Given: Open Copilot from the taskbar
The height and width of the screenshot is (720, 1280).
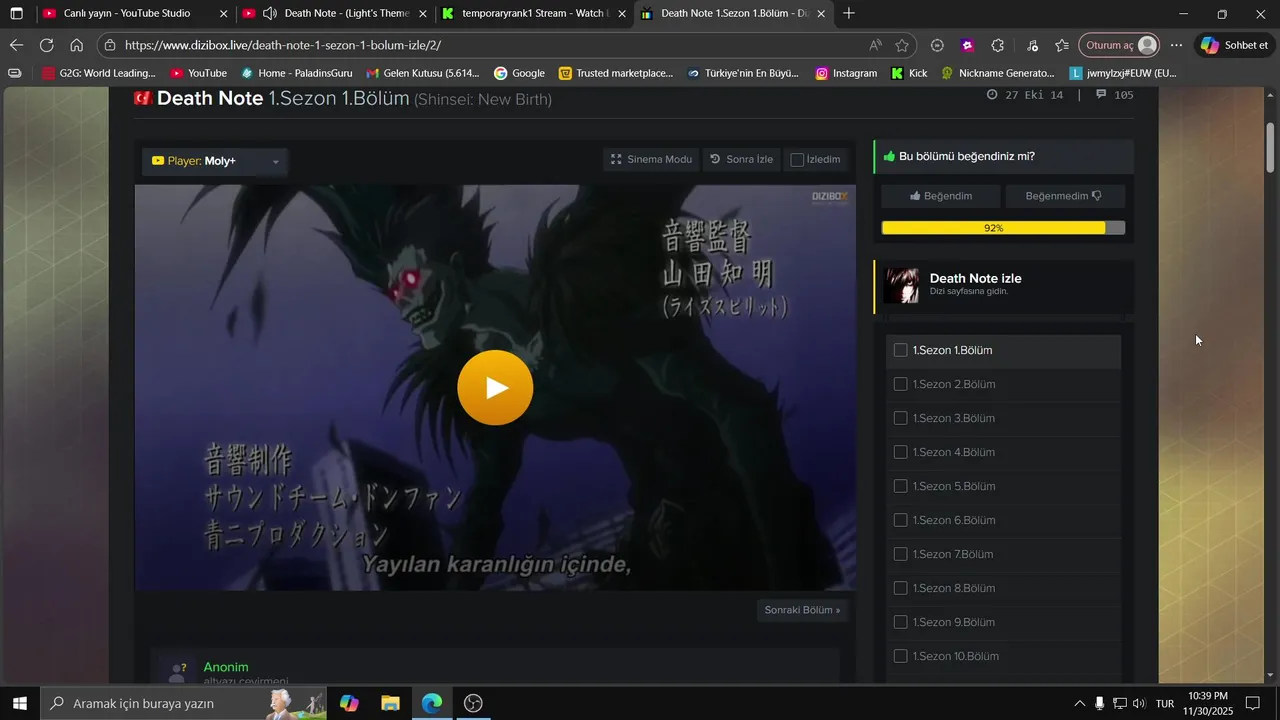Looking at the screenshot, I should pyautogui.click(x=349, y=704).
